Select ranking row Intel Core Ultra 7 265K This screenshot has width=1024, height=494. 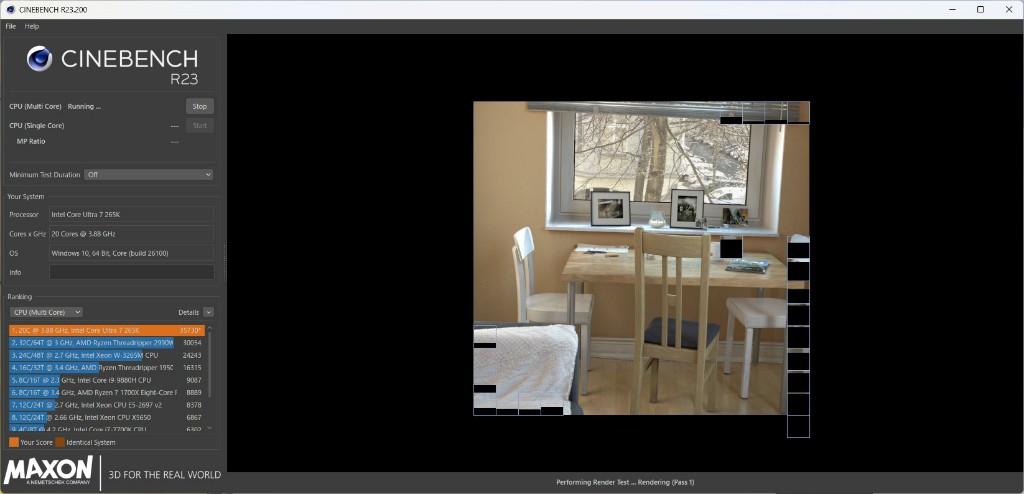coord(107,331)
